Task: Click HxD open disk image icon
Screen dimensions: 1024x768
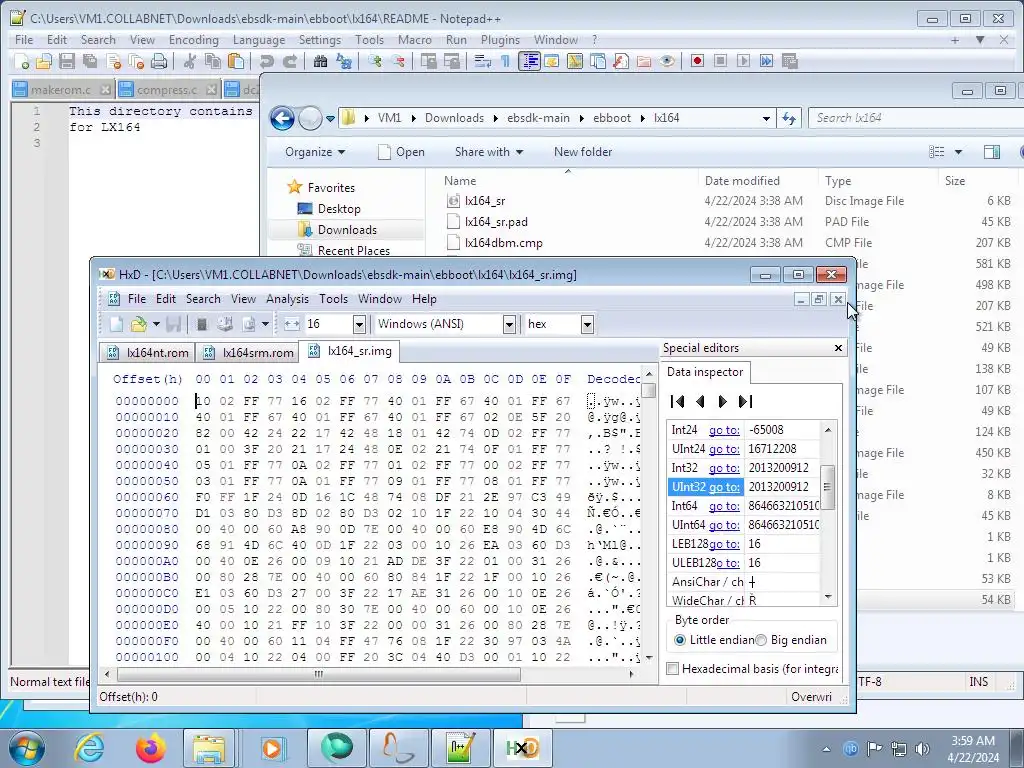Action: coord(249,324)
